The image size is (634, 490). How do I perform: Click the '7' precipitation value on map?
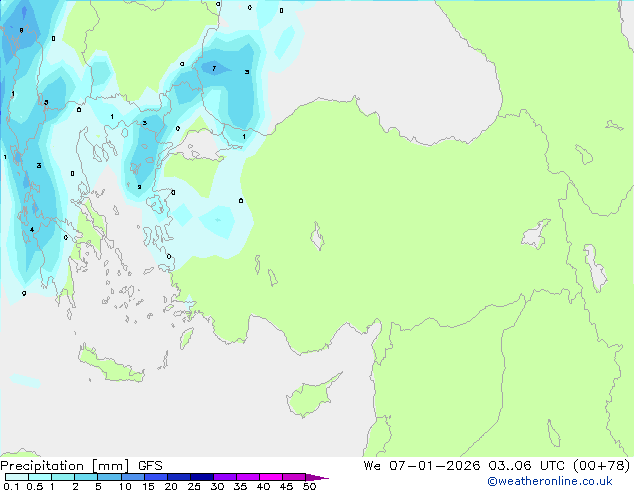(214, 68)
